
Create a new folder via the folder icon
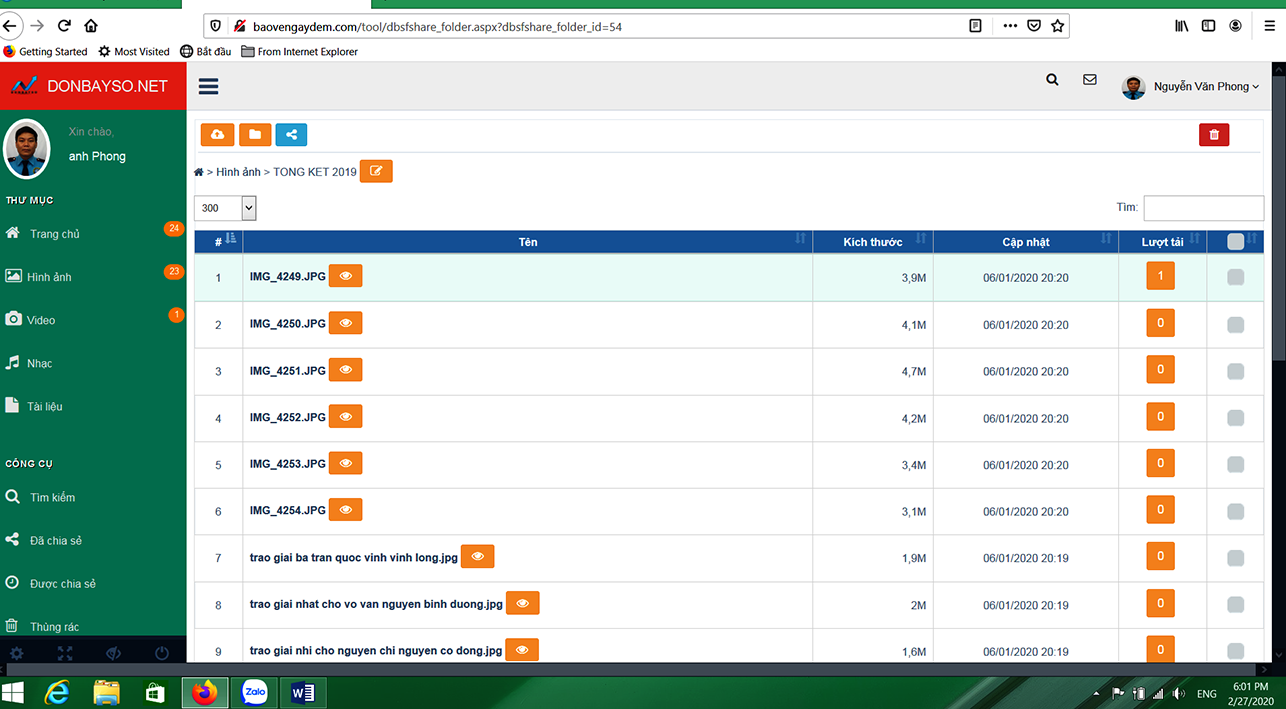click(254, 134)
